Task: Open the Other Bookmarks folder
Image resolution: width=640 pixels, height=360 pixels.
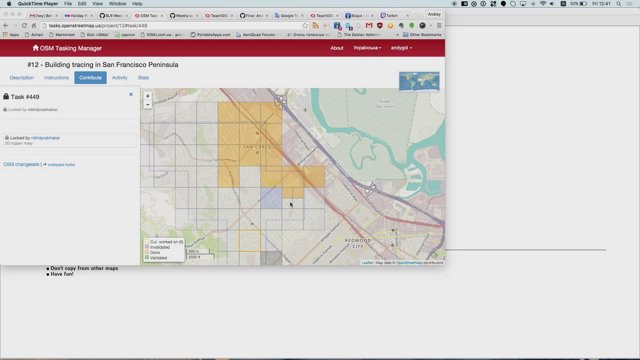Action: 422,35
